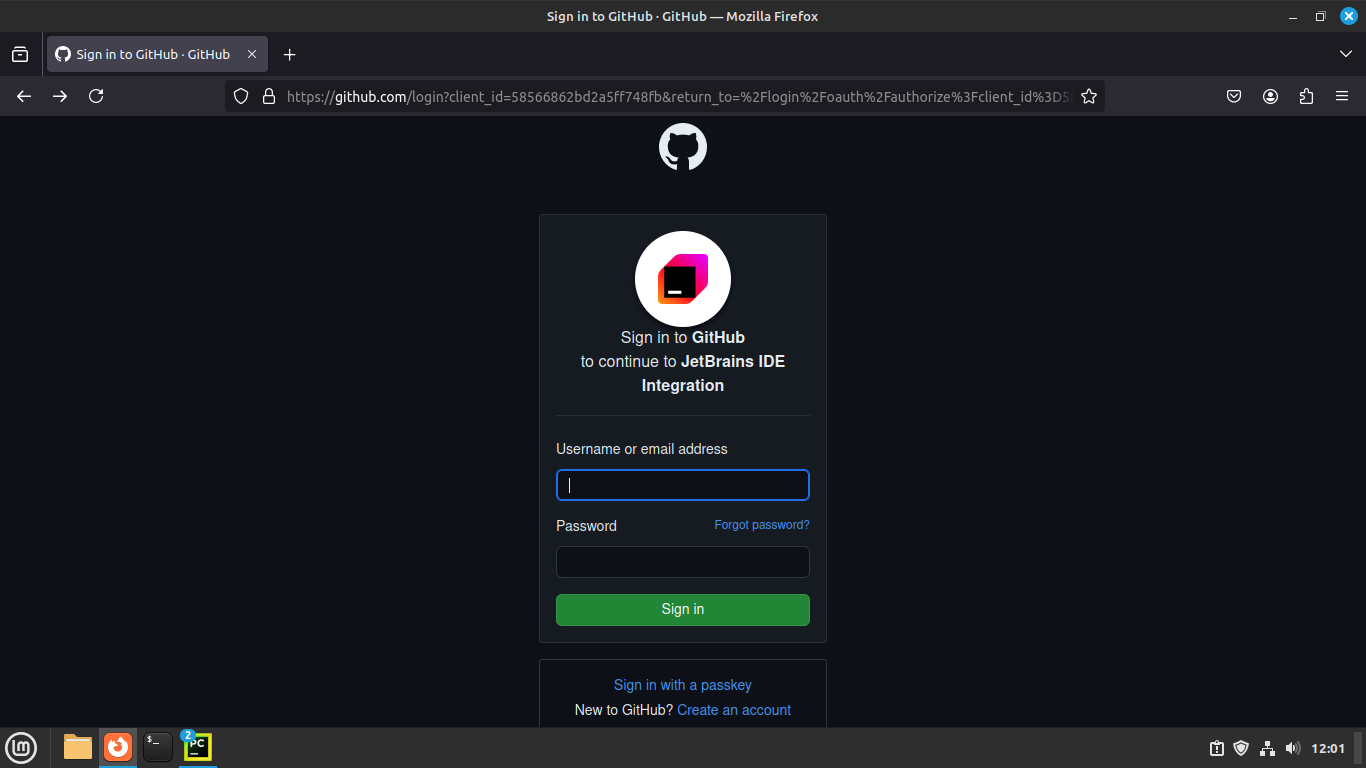Open Save to Pocket icon
The width and height of the screenshot is (1366, 768).
[1234, 96]
